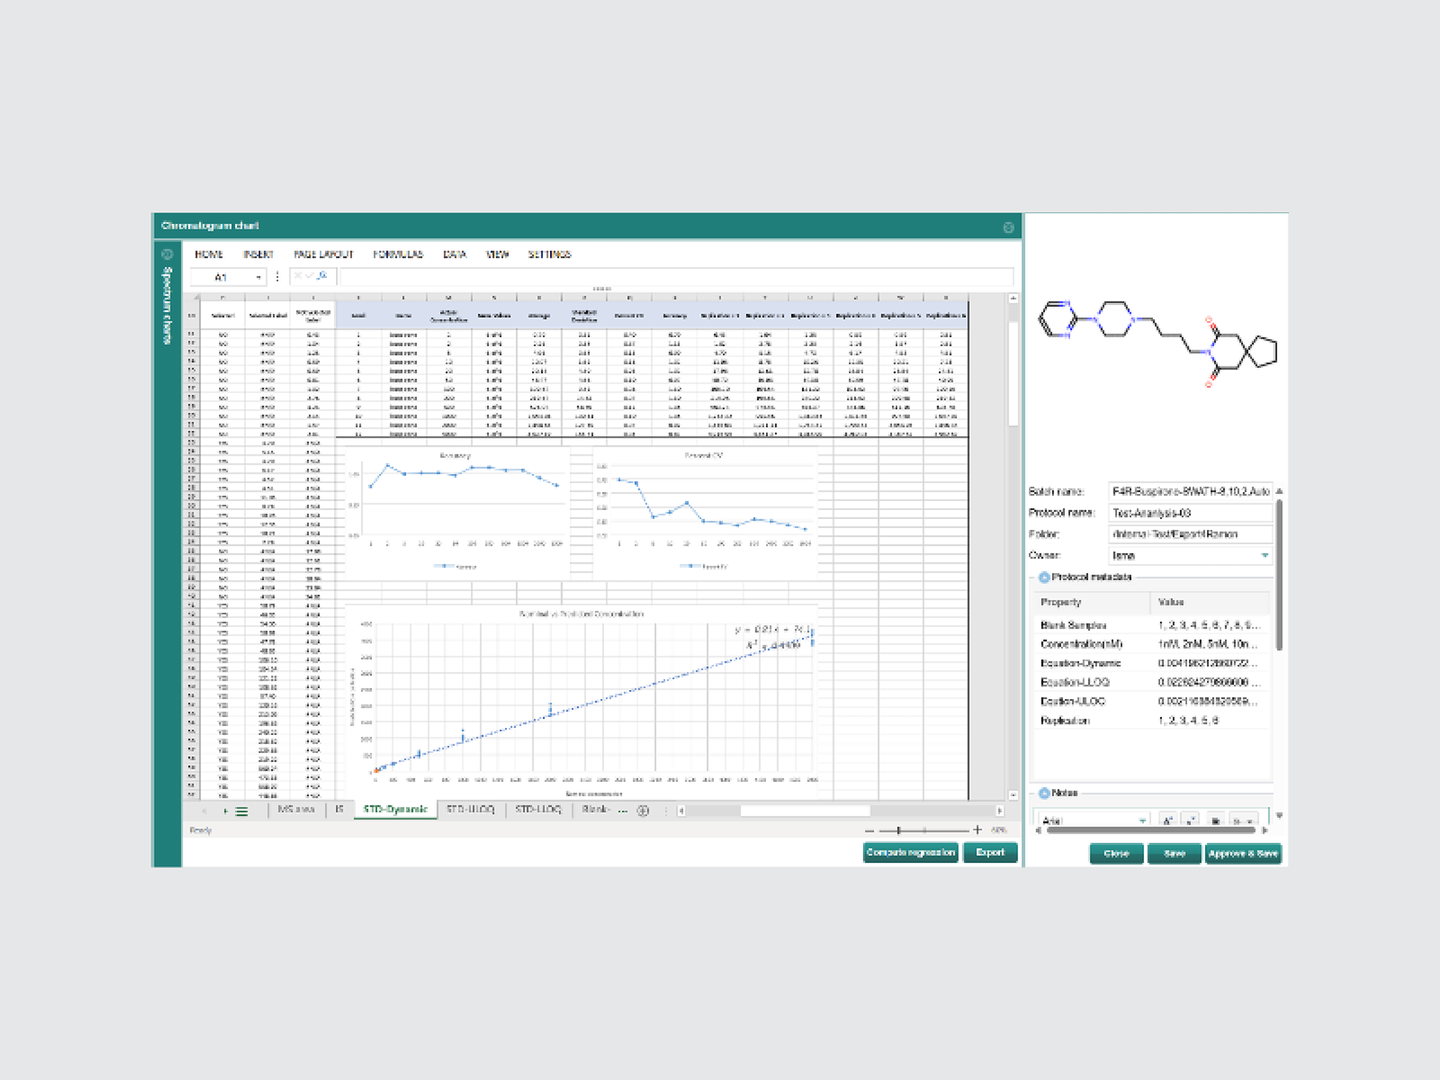Click the blue icon beside Protocol metadata

1044,577
